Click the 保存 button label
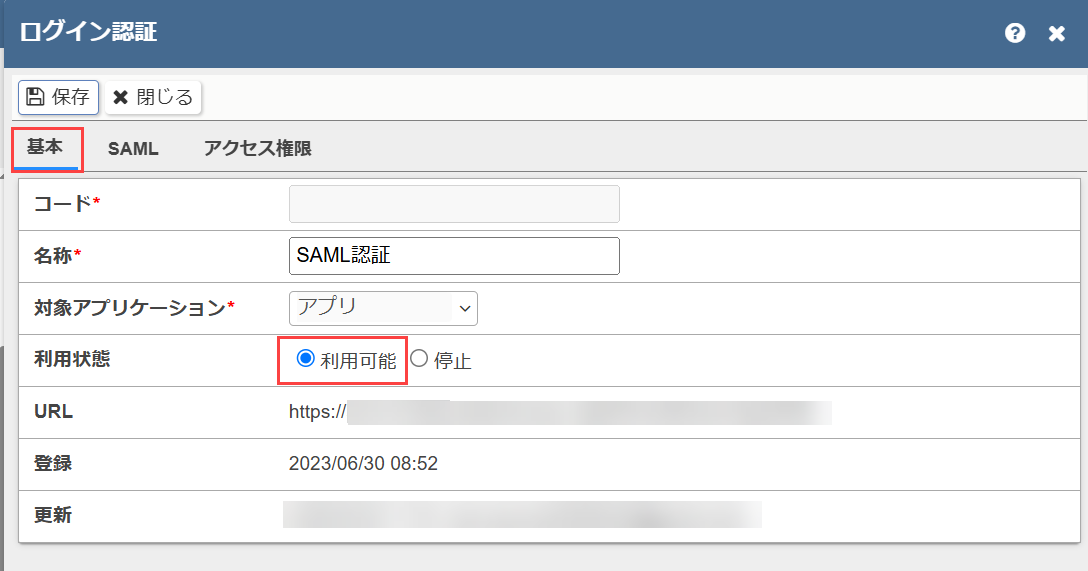This screenshot has height=571, width=1088. point(71,96)
